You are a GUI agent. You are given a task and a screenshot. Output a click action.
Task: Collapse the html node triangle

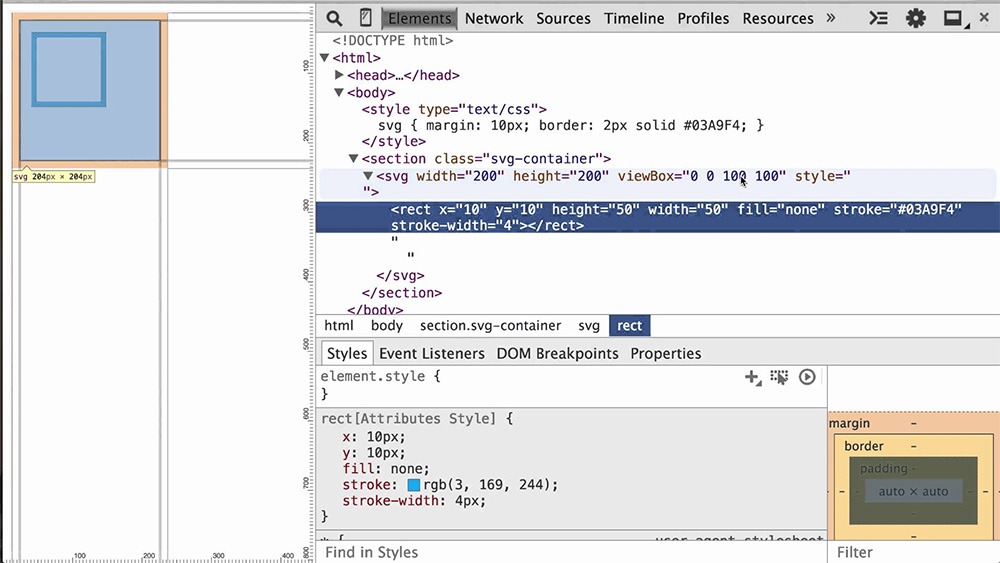(325, 58)
